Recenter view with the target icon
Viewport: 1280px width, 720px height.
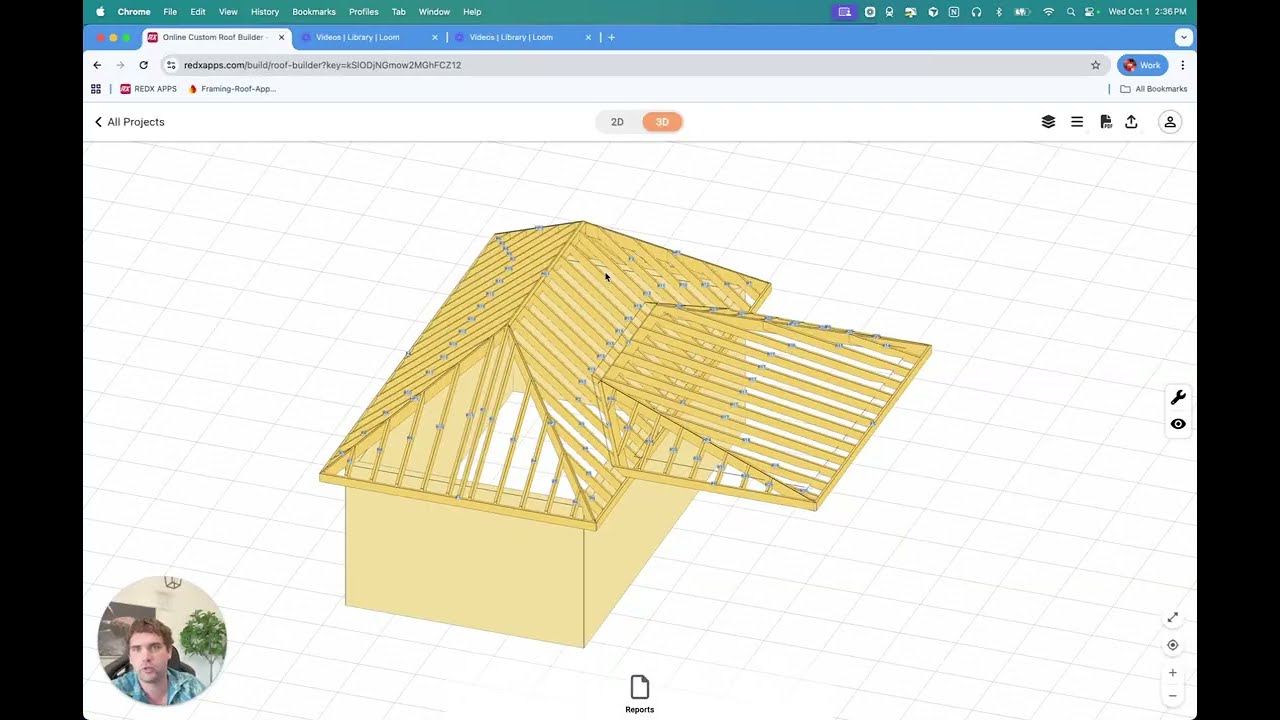click(1173, 645)
